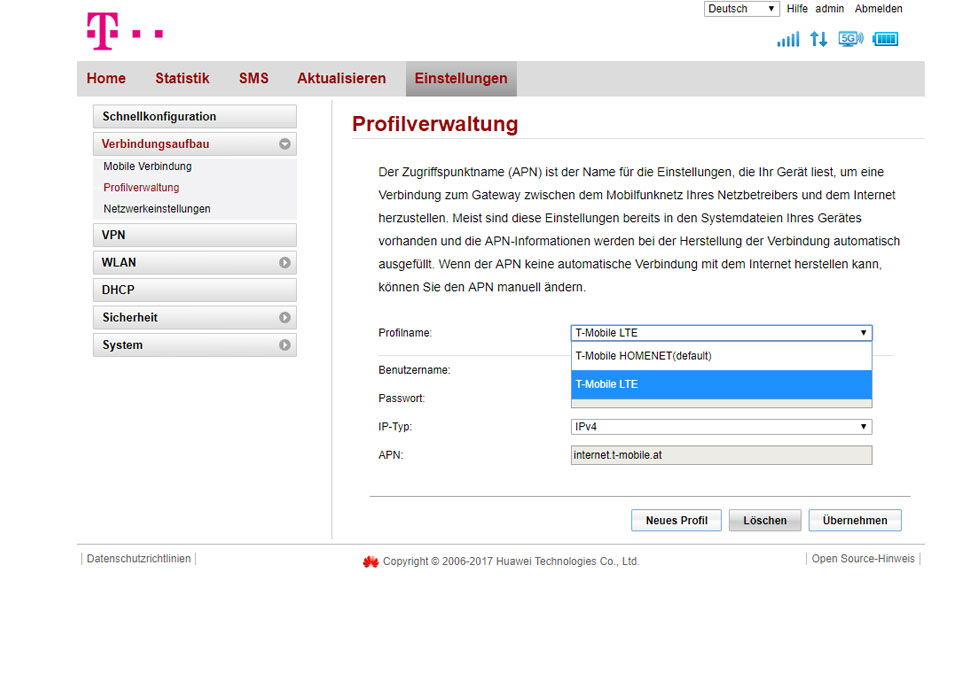Image resolution: width=968 pixels, height=675 pixels.
Task: Open the IP-Typ dropdown
Action: [721, 427]
